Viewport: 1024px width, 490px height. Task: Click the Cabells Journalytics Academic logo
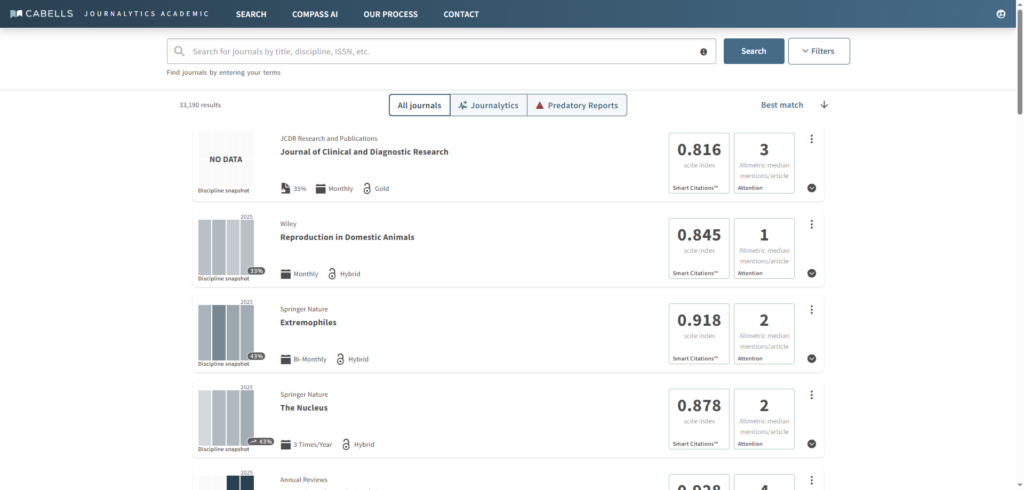(x=109, y=14)
